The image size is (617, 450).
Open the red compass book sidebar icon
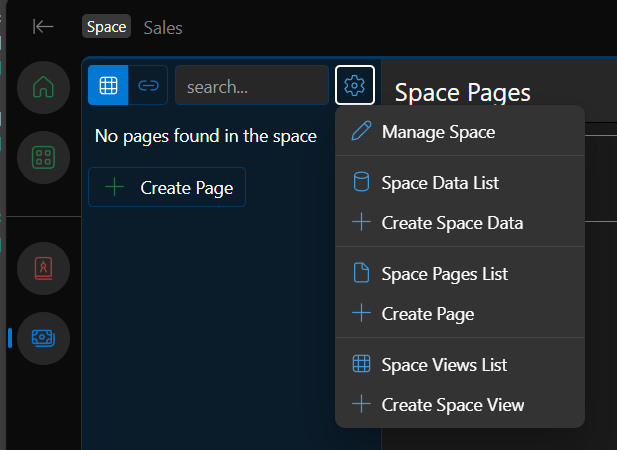[x=43, y=268]
